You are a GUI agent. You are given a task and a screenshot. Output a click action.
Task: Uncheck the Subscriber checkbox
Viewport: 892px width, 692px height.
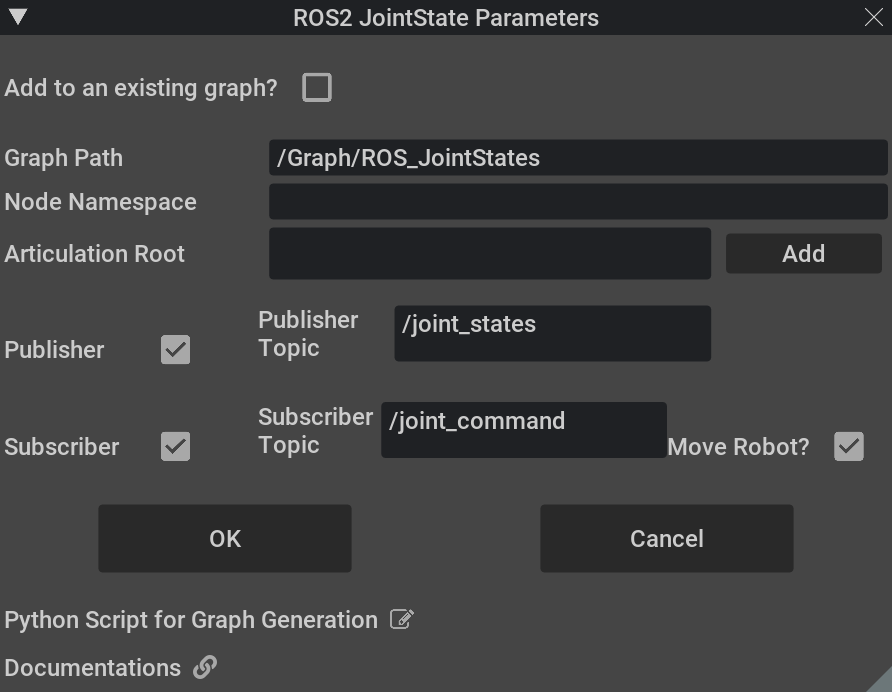175,446
